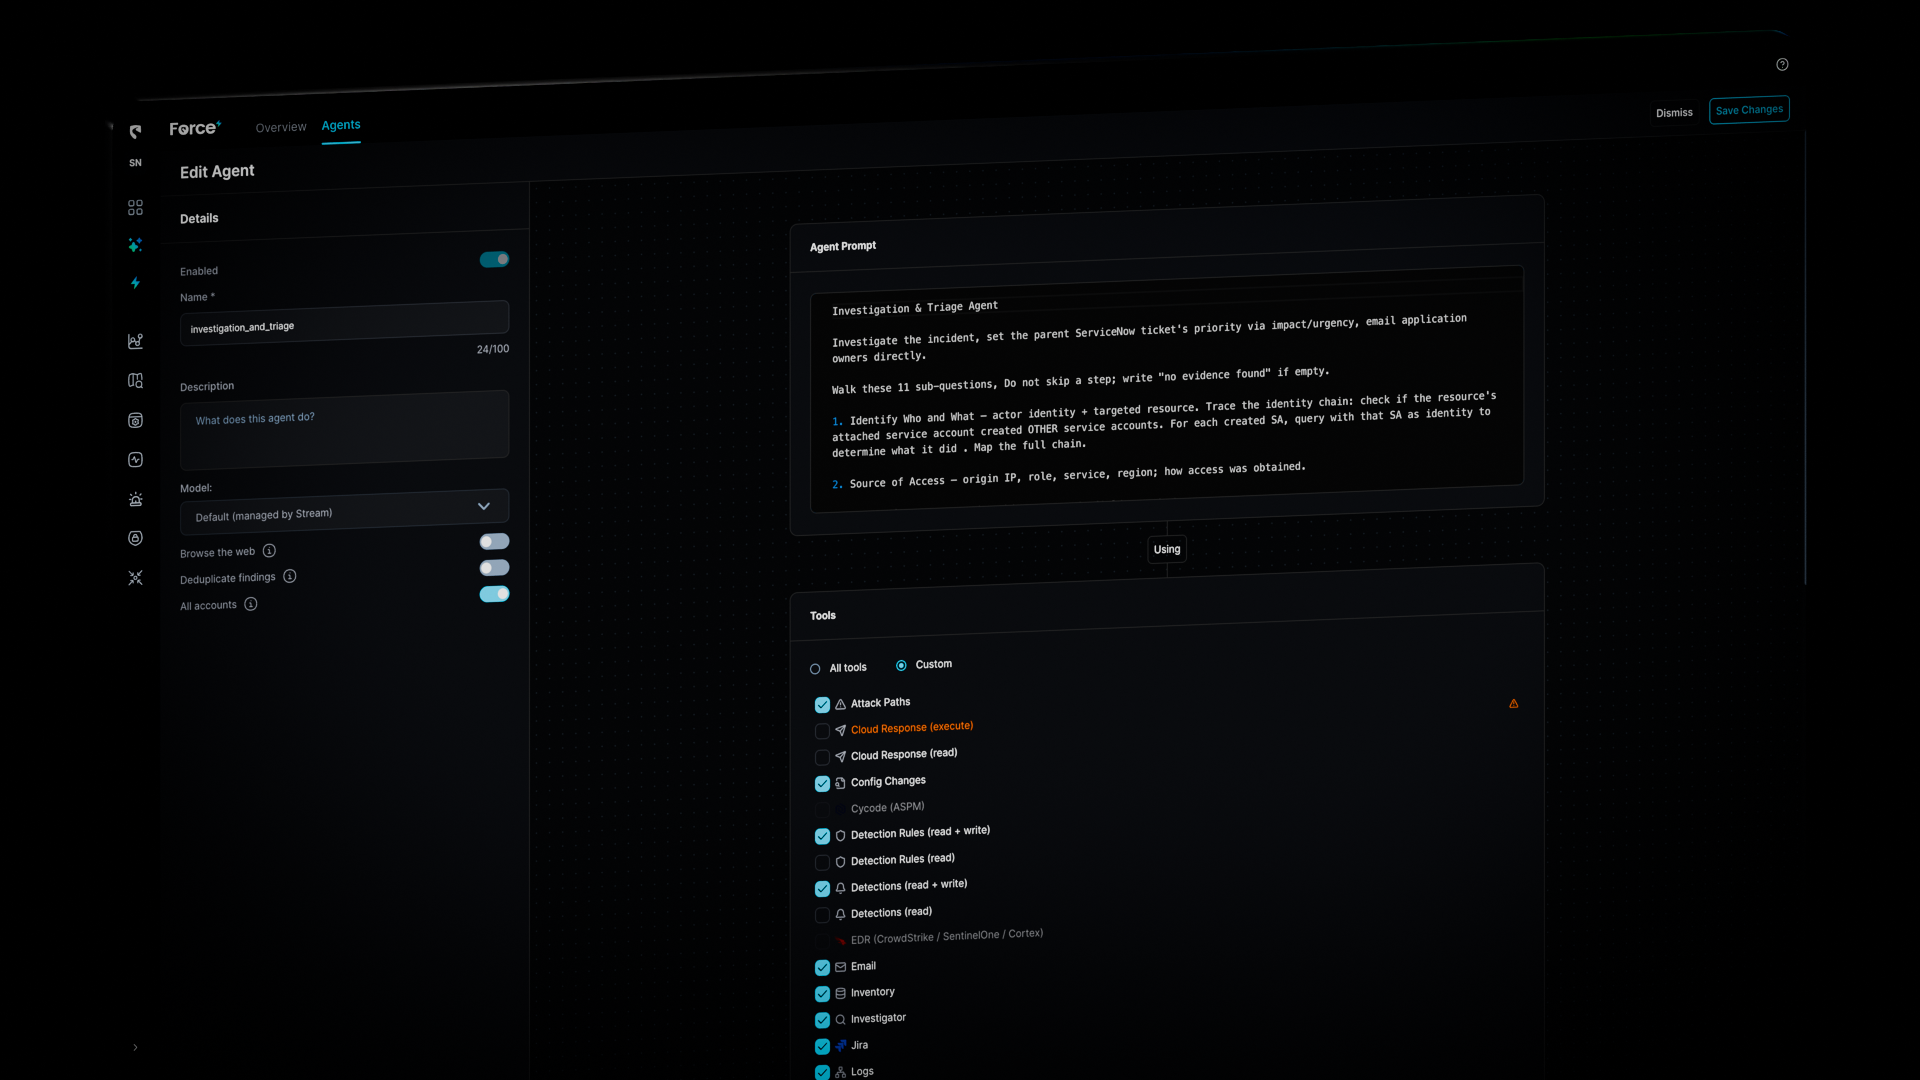Select the Custom radio button
Screen dimensions: 1920x1080
coord(901,666)
